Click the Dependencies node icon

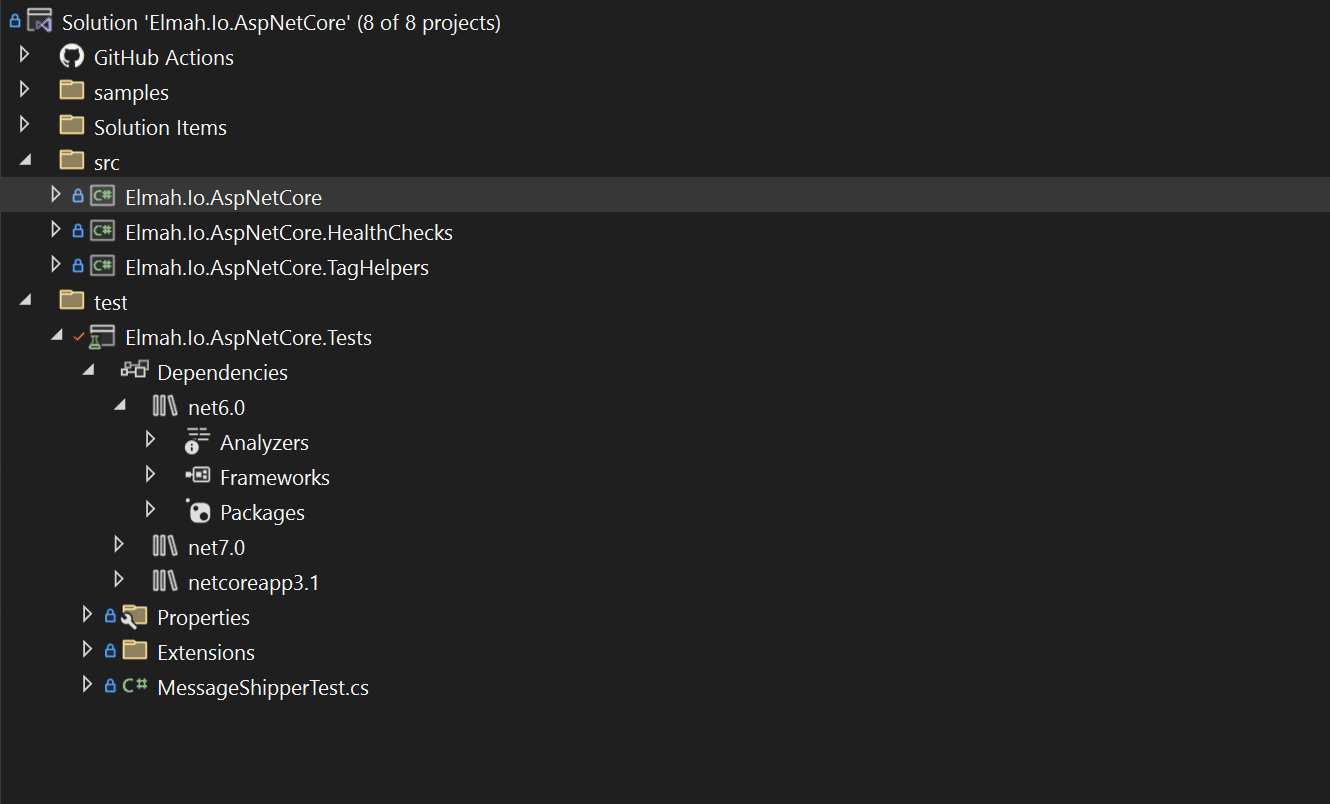(135, 371)
